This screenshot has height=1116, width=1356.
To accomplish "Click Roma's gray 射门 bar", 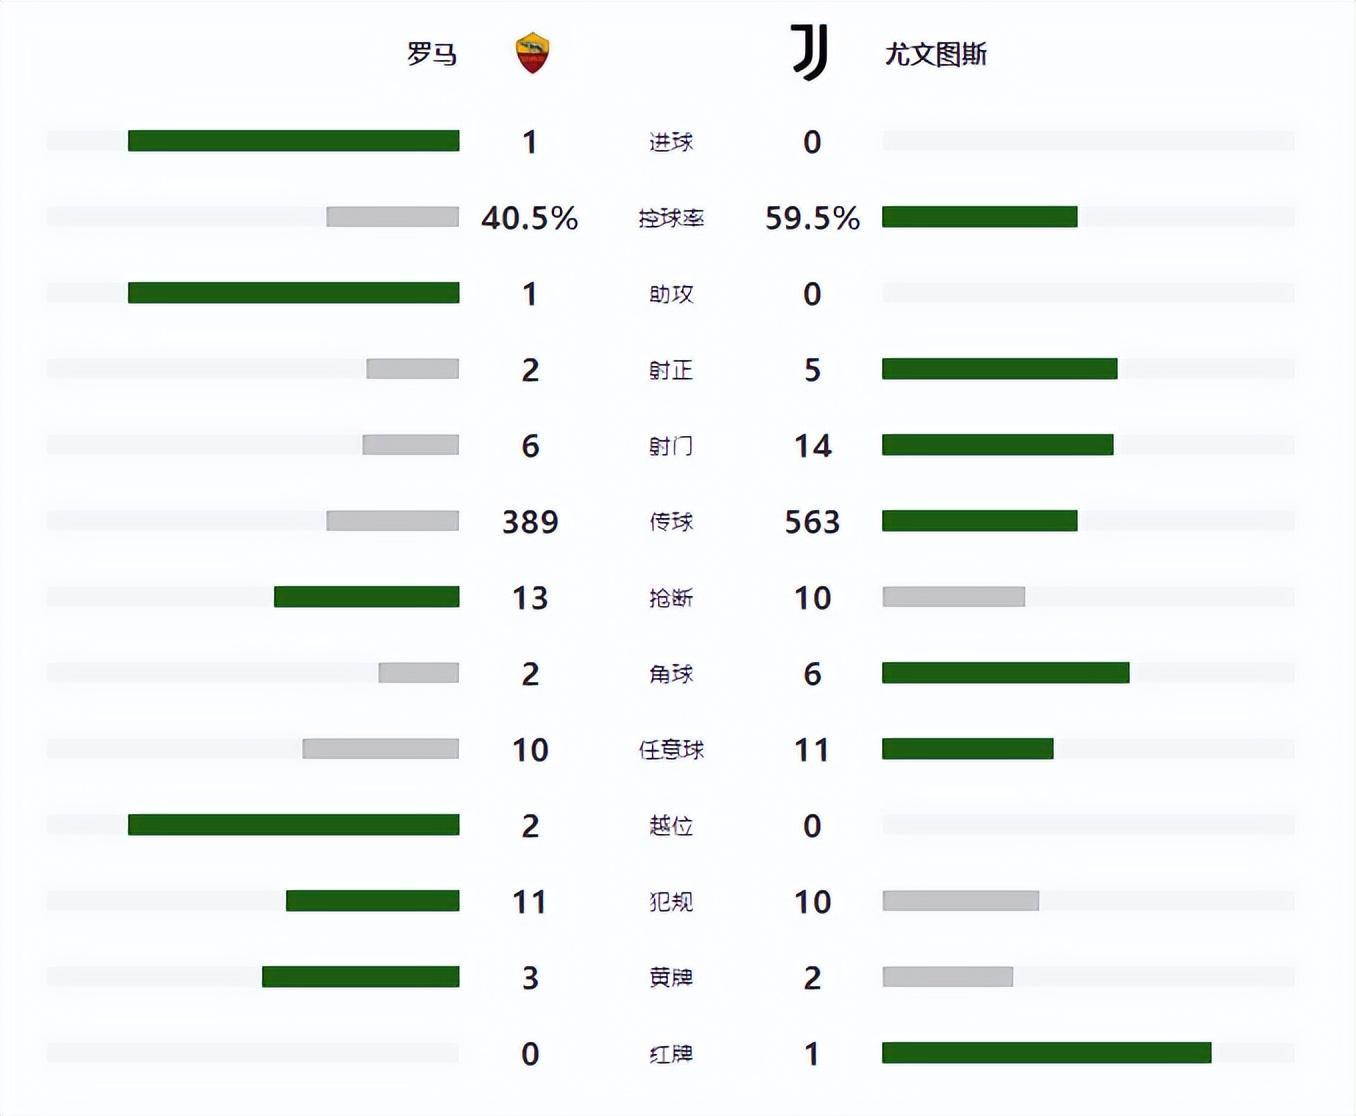I will click(410, 445).
